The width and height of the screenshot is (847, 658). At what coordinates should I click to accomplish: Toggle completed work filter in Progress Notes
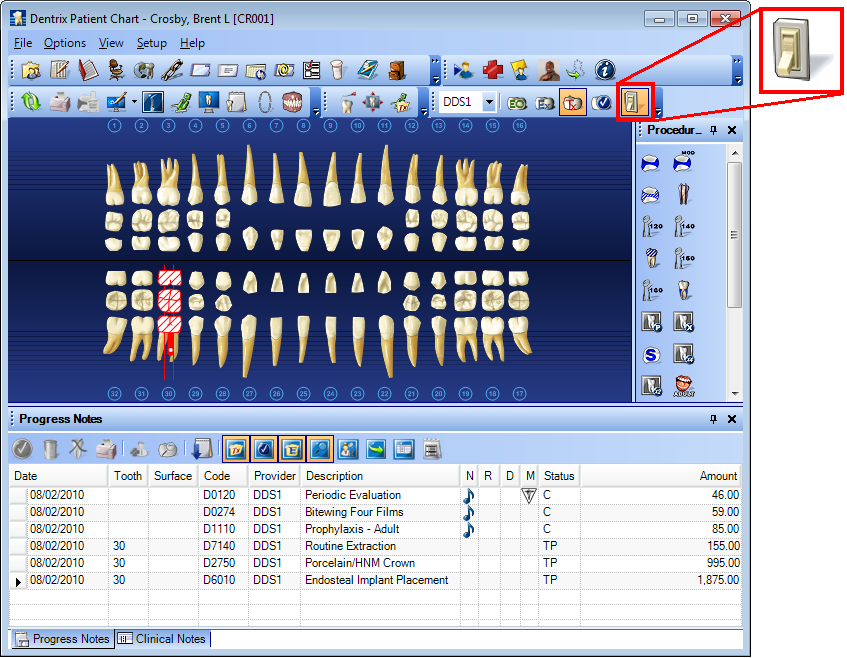coord(264,449)
